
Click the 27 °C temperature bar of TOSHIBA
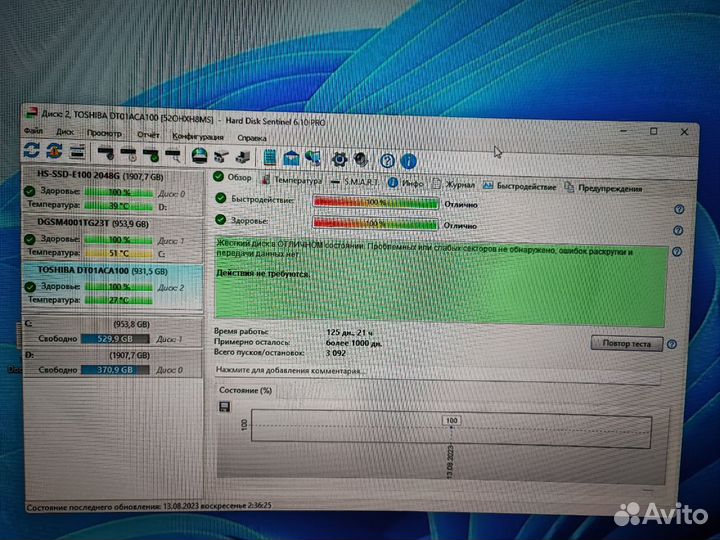[118, 300]
